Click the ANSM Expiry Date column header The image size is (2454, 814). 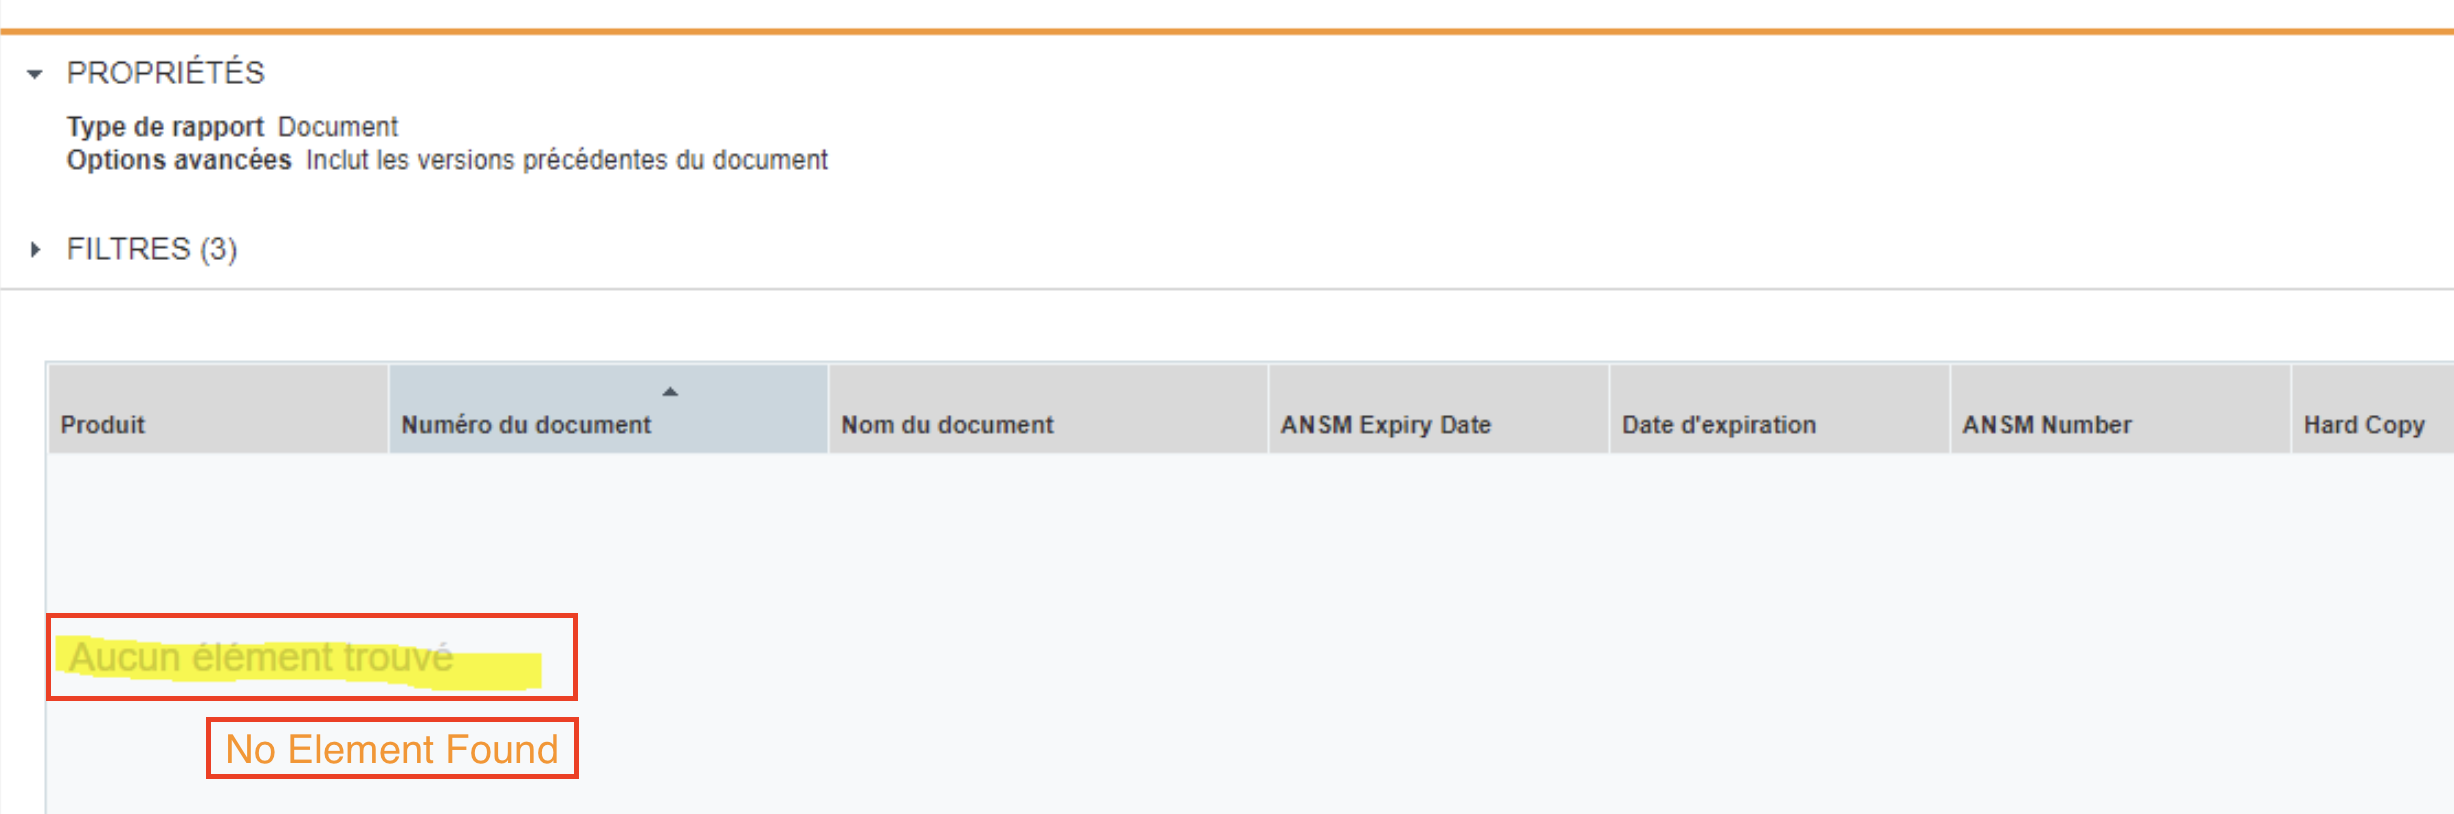click(x=1385, y=425)
